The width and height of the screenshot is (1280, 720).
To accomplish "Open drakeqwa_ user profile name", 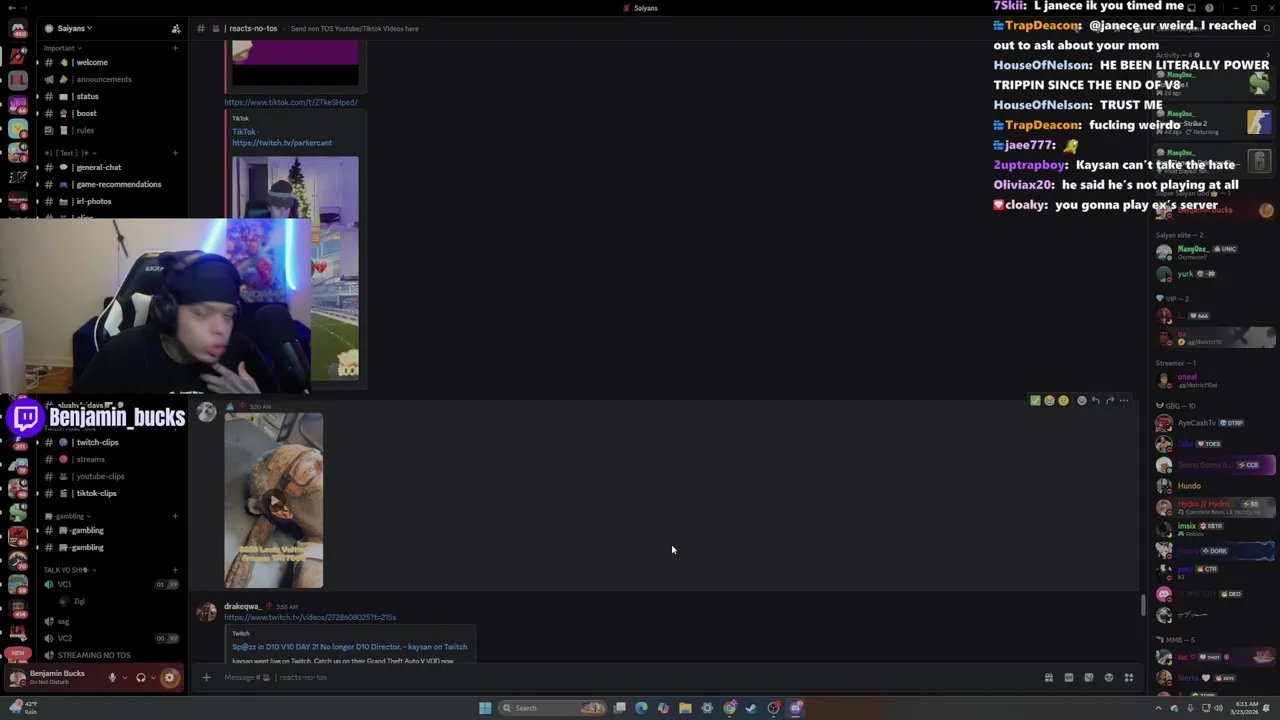I will [242, 606].
